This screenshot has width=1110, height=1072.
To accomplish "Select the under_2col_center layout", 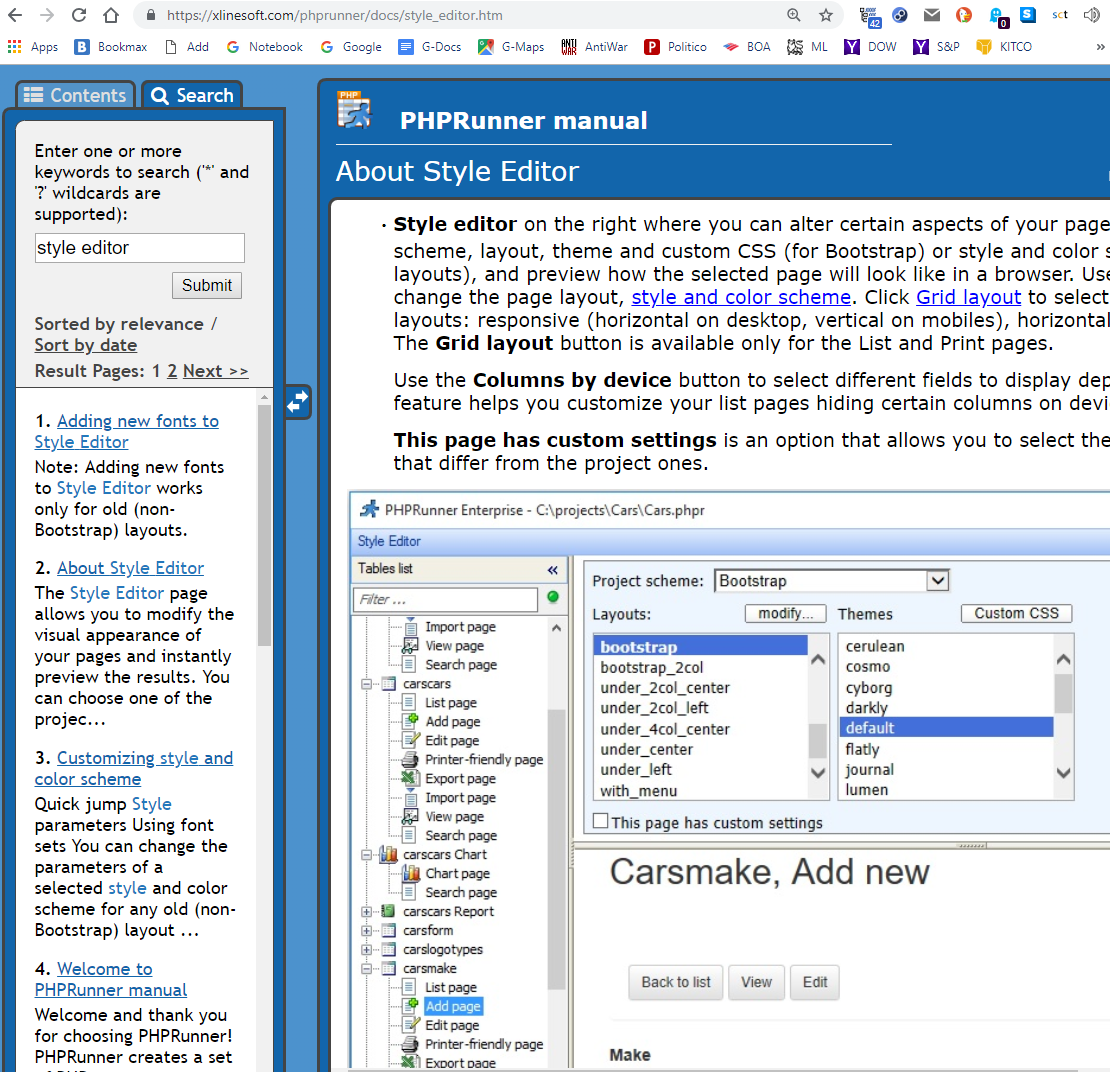I will [x=665, y=688].
